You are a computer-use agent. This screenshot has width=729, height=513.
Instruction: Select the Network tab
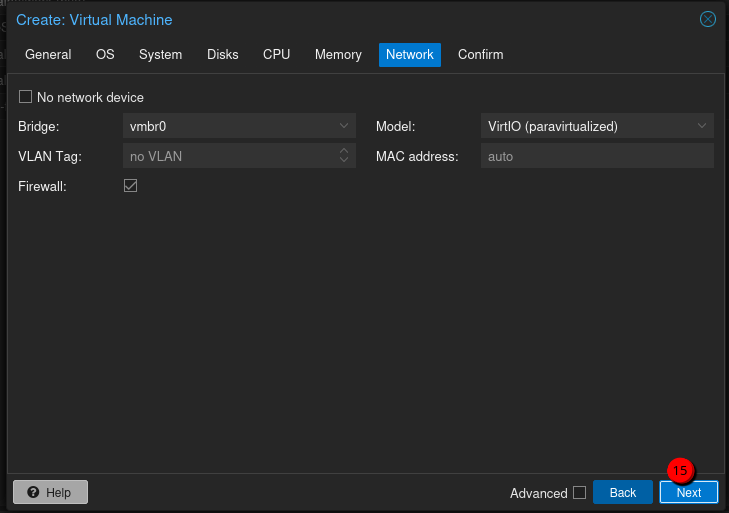410,54
